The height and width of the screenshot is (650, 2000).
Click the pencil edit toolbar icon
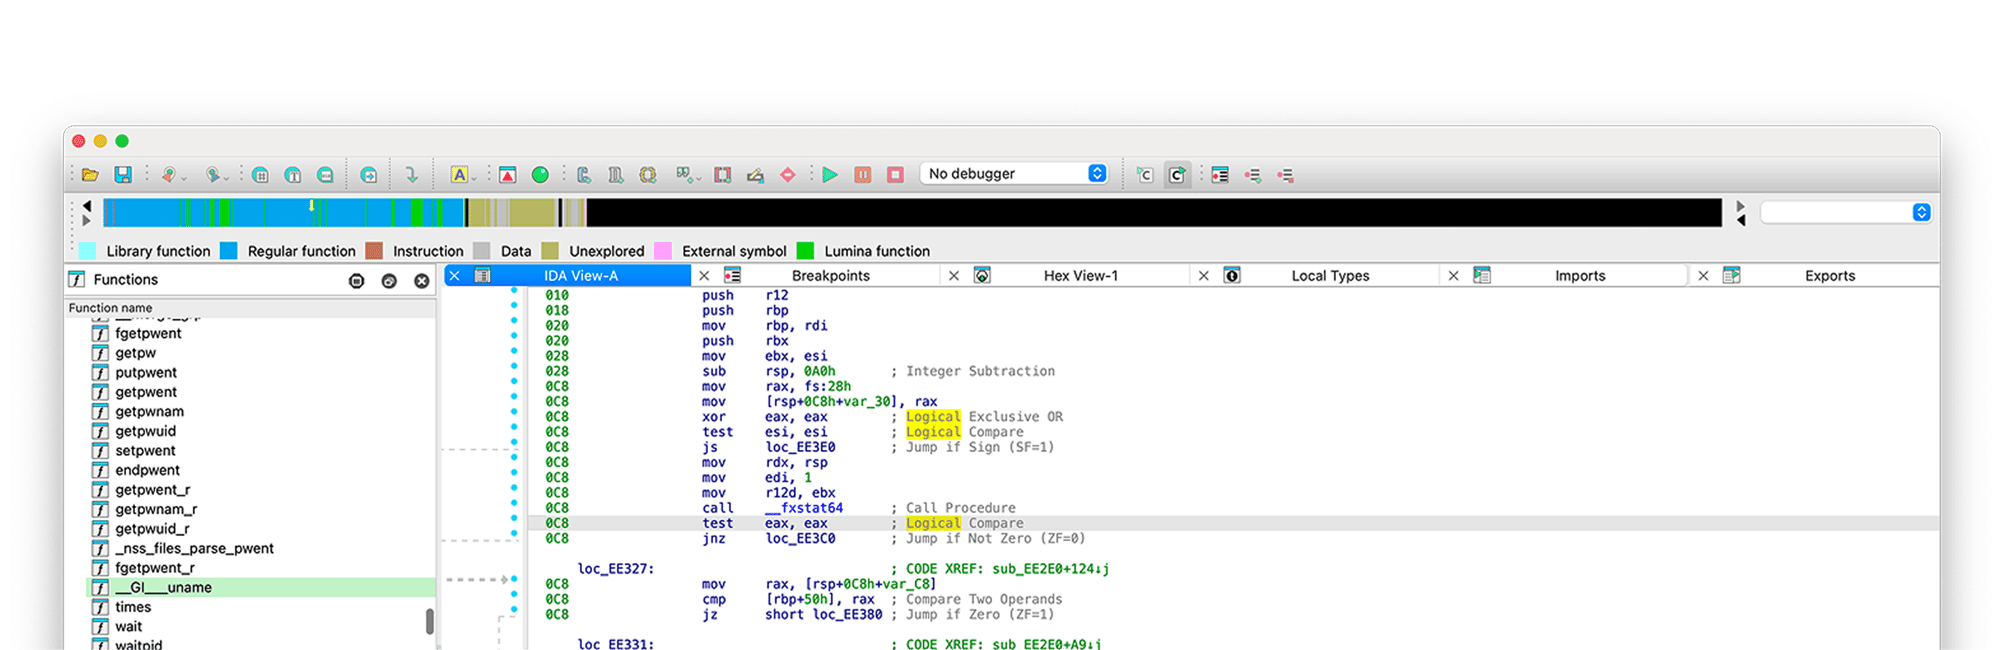click(x=755, y=175)
